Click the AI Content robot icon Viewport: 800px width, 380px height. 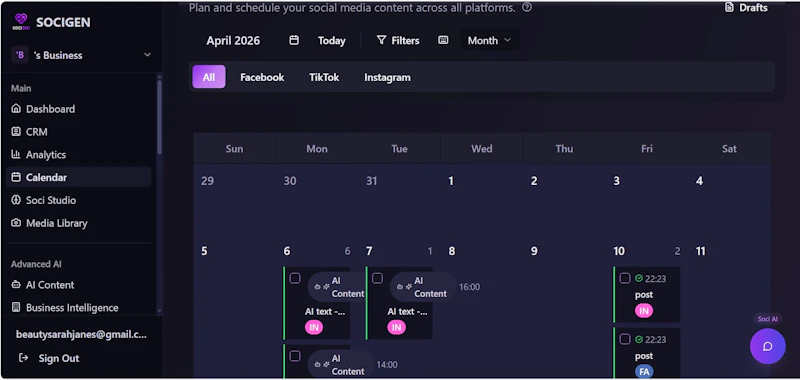[x=16, y=285]
